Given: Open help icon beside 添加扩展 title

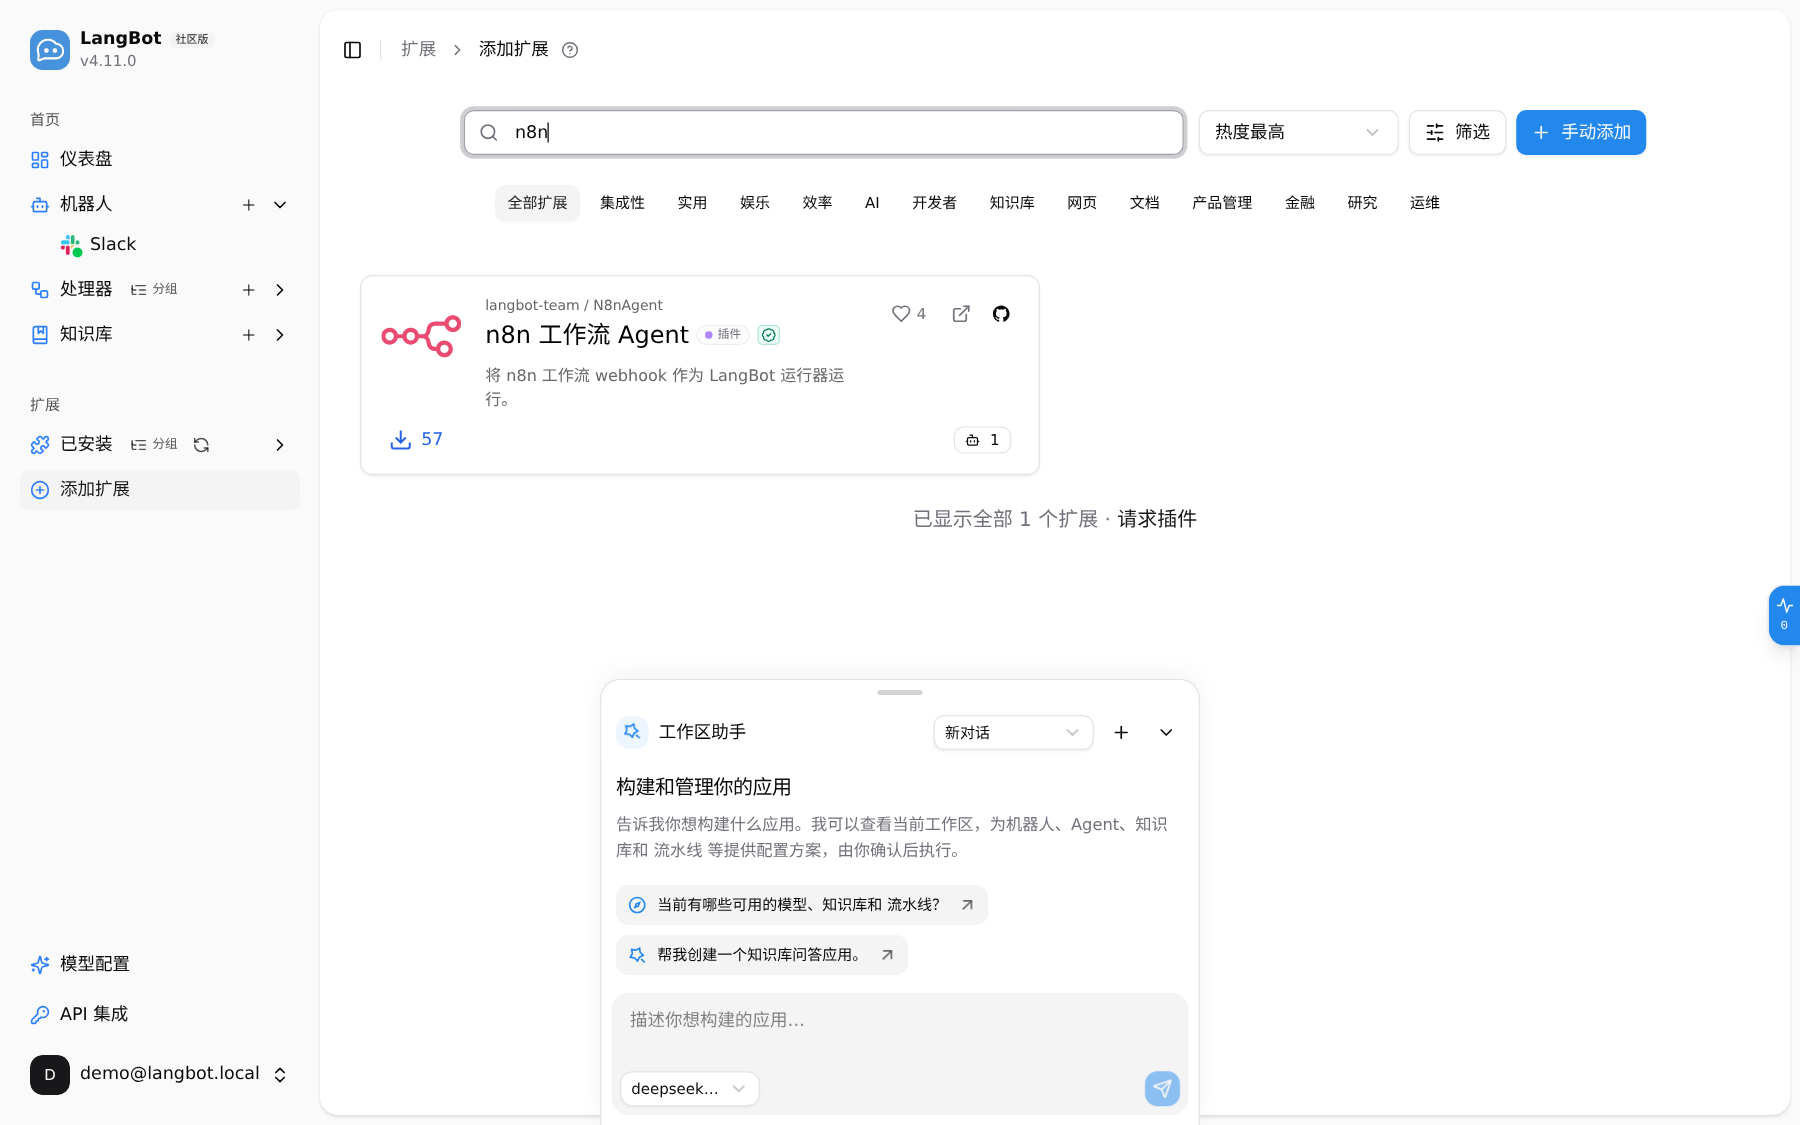Looking at the screenshot, I should point(570,50).
